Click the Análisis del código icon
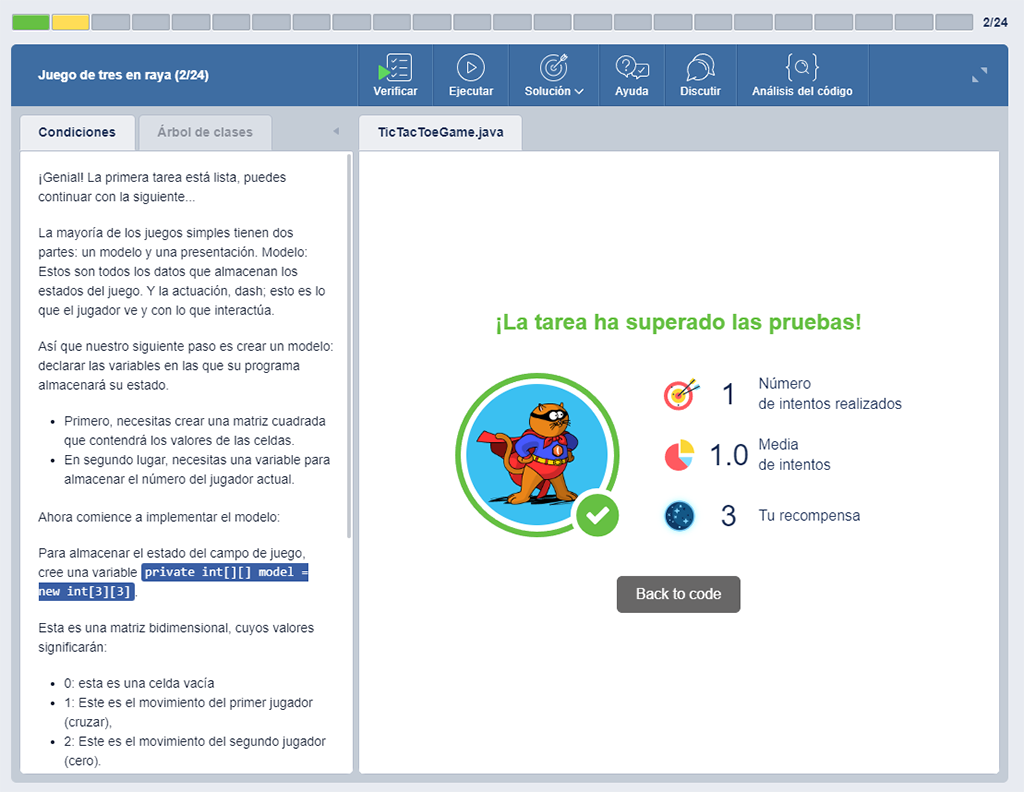This screenshot has width=1024, height=792. pyautogui.click(x=800, y=68)
